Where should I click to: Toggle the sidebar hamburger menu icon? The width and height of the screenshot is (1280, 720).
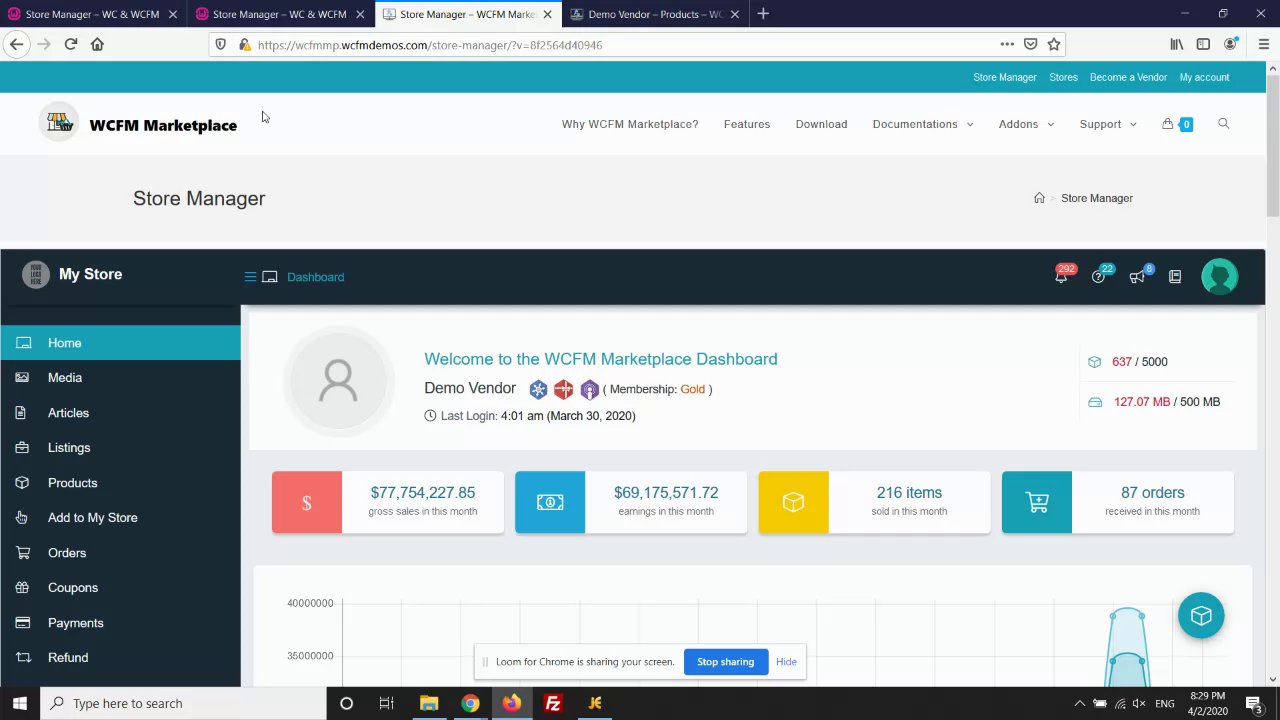[x=250, y=277]
